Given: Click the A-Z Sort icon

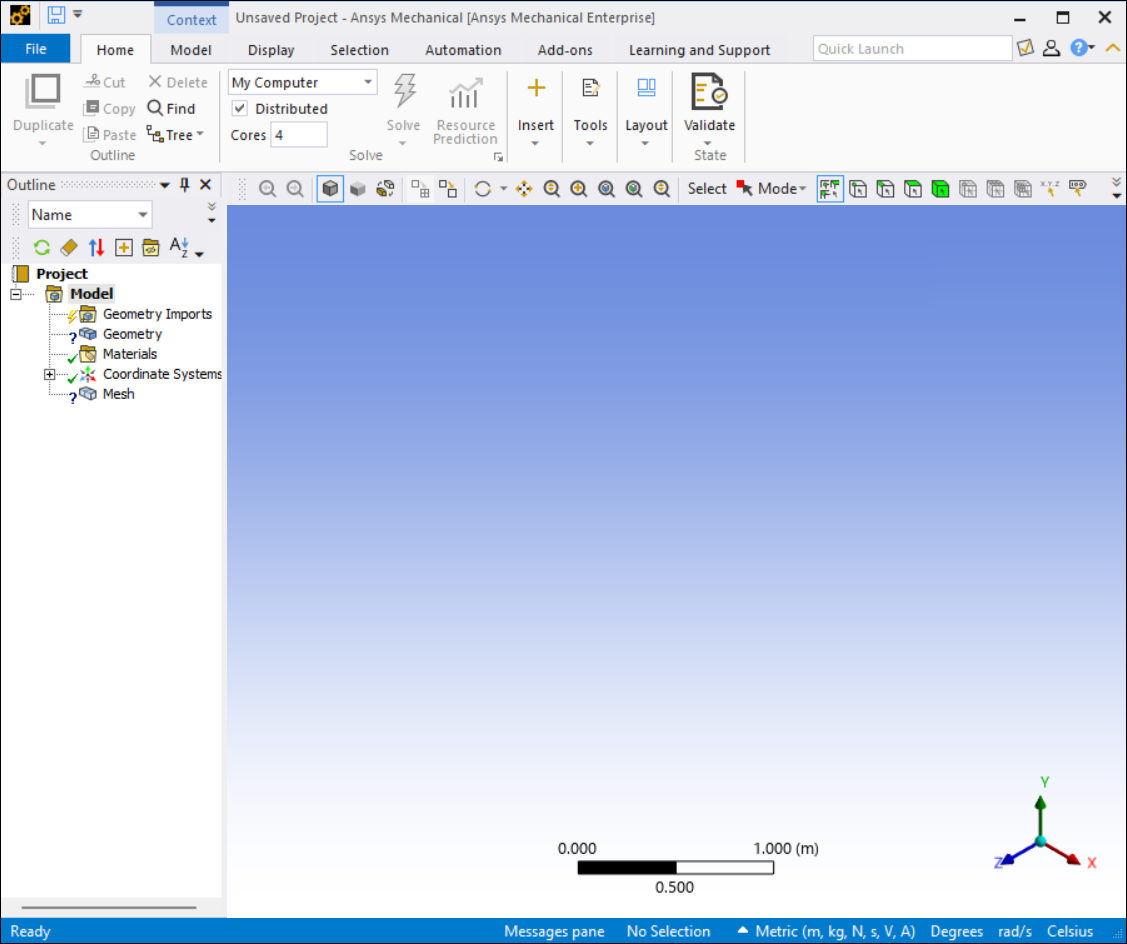Looking at the screenshot, I should click(x=179, y=247).
